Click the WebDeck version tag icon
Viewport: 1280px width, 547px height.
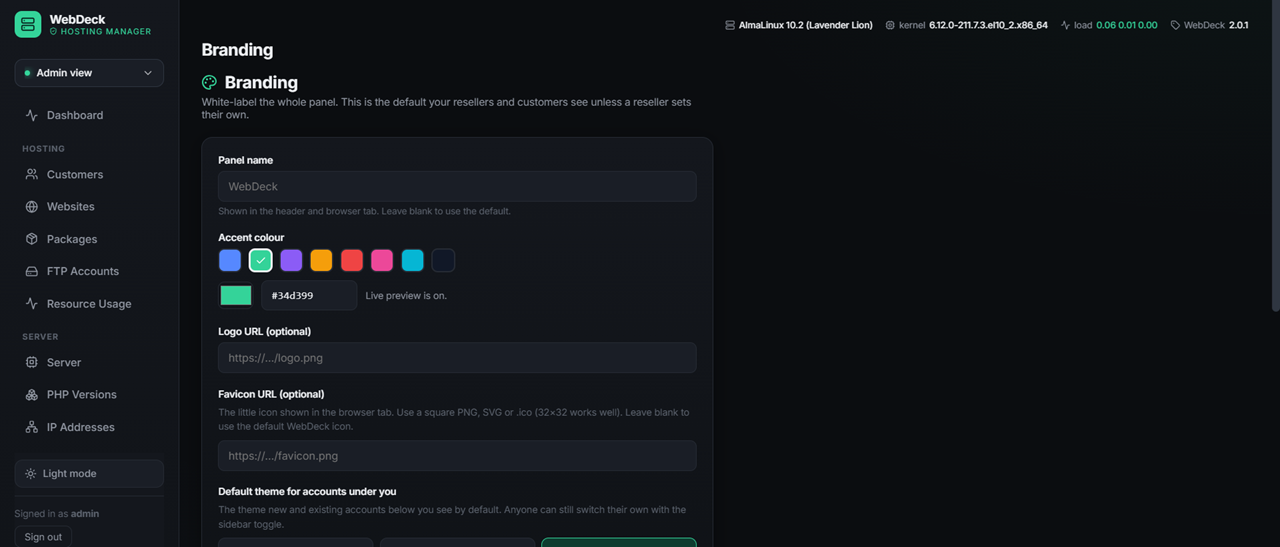[x=1175, y=25]
